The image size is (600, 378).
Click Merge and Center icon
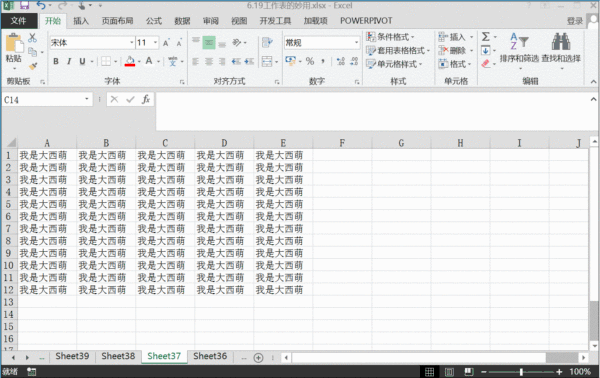(267, 61)
